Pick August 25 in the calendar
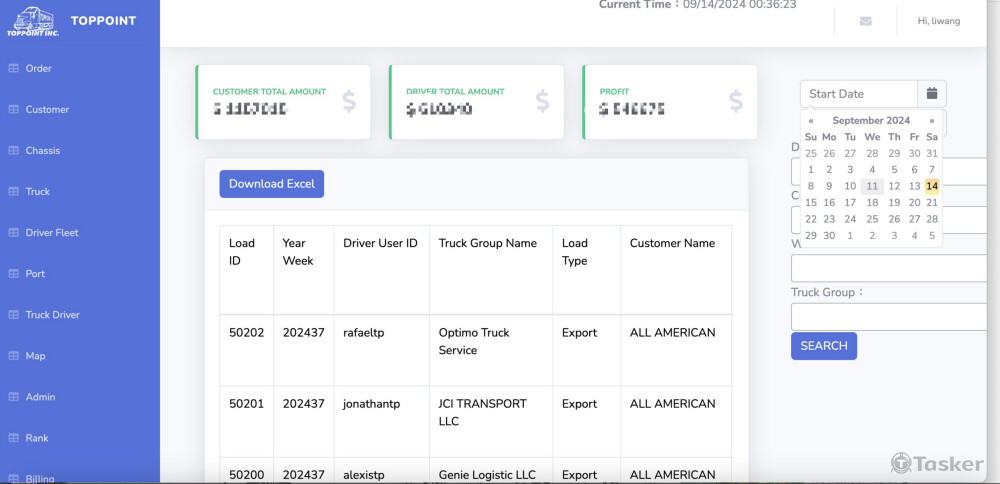The width and height of the screenshot is (1000, 484). (811, 153)
